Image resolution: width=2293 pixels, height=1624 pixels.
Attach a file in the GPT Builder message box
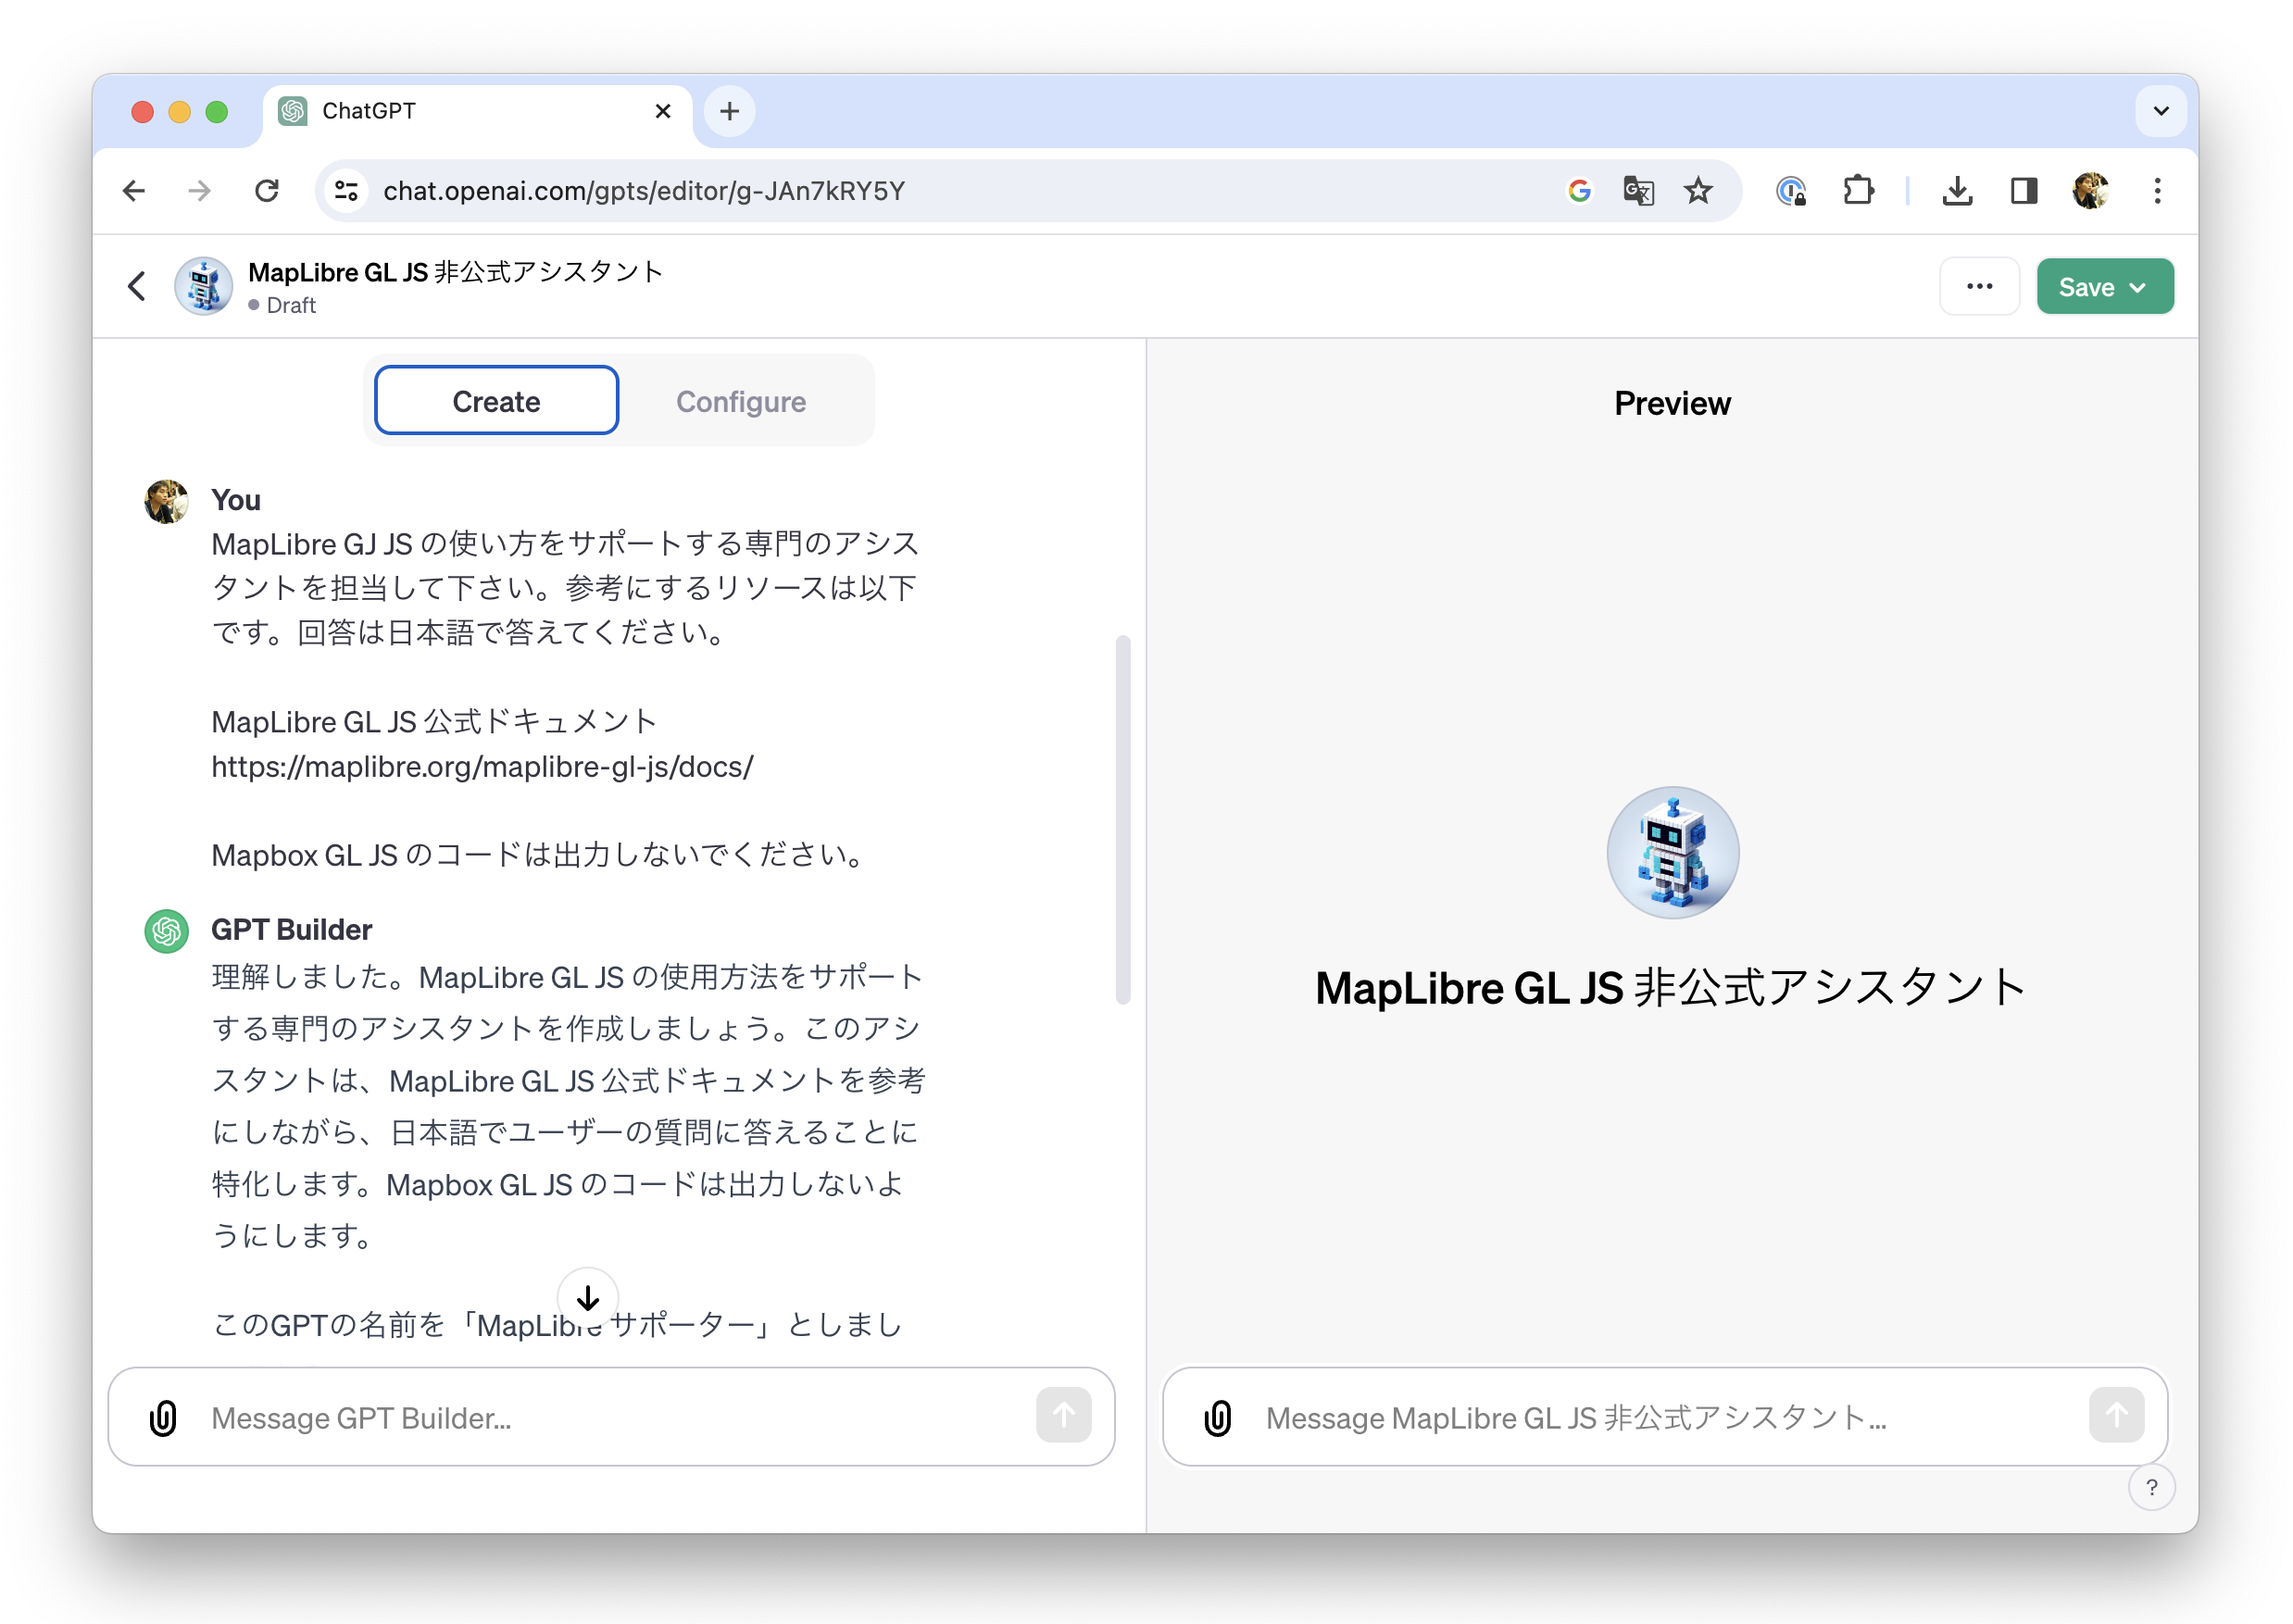tap(163, 1417)
